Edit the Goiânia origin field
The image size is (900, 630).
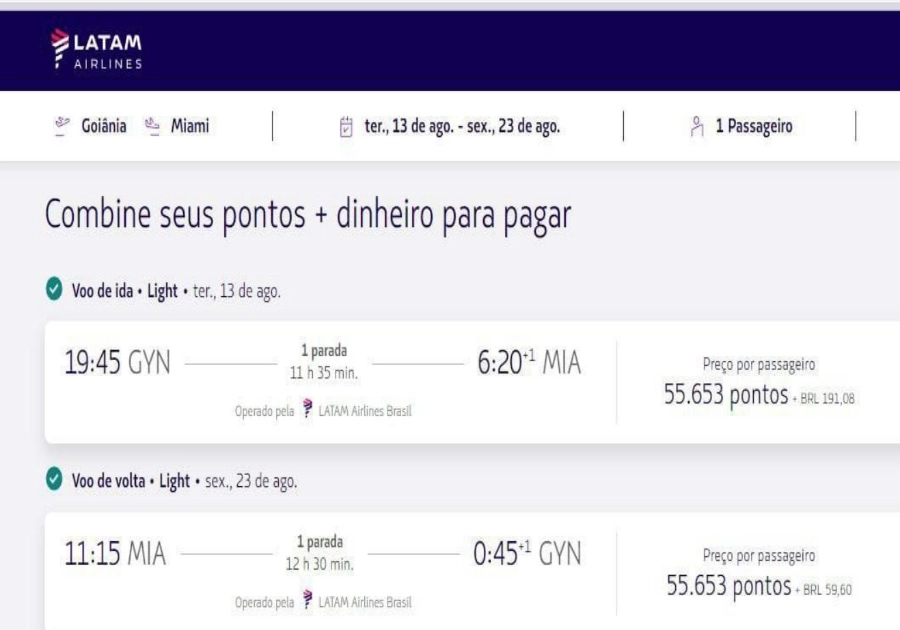[103, 126]
